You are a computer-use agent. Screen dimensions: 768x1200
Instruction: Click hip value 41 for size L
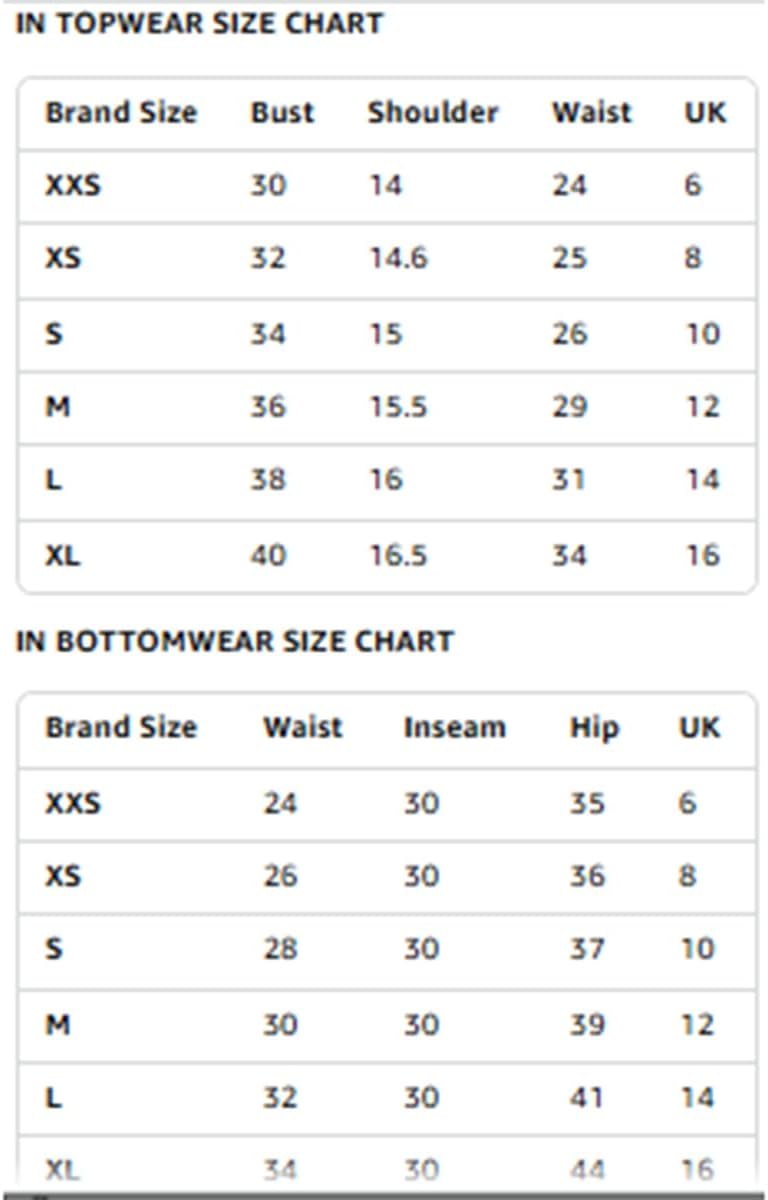[587, 1097]
